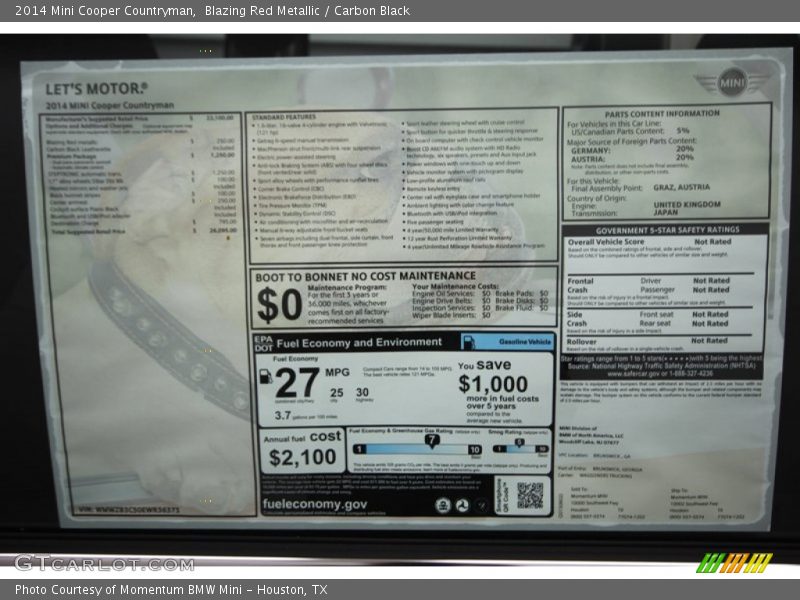
Task: Click the '$1,000' fuel savings amount
Action: [493, 384]
